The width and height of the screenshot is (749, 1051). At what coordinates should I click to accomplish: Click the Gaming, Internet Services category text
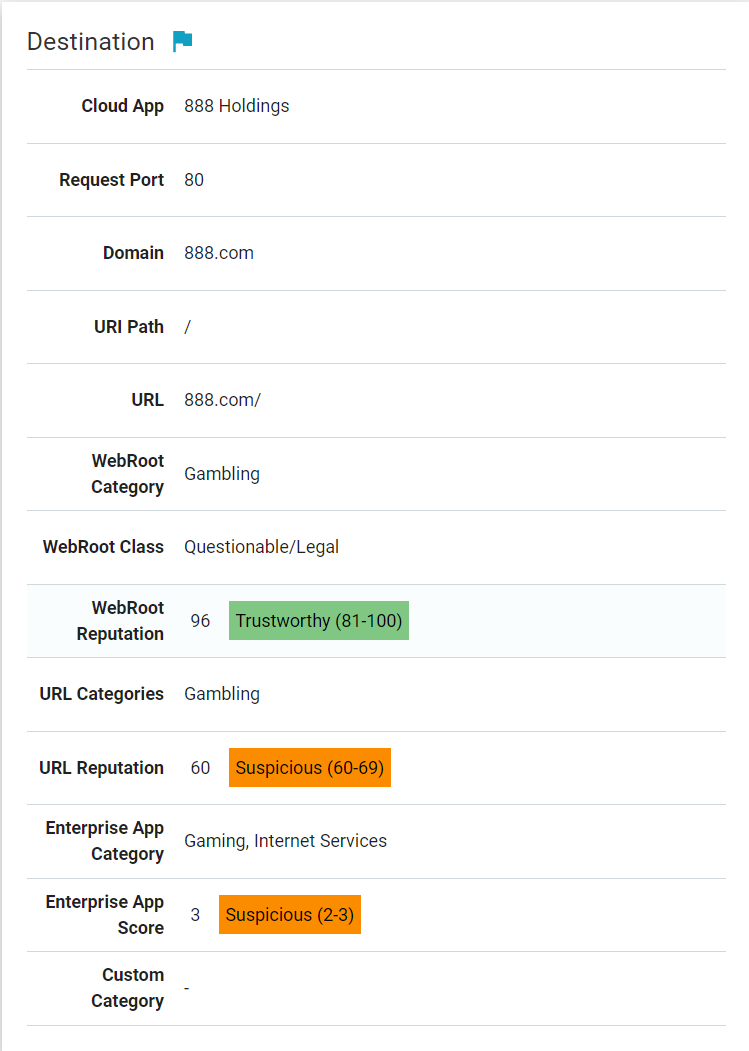[x=286, y=841]
